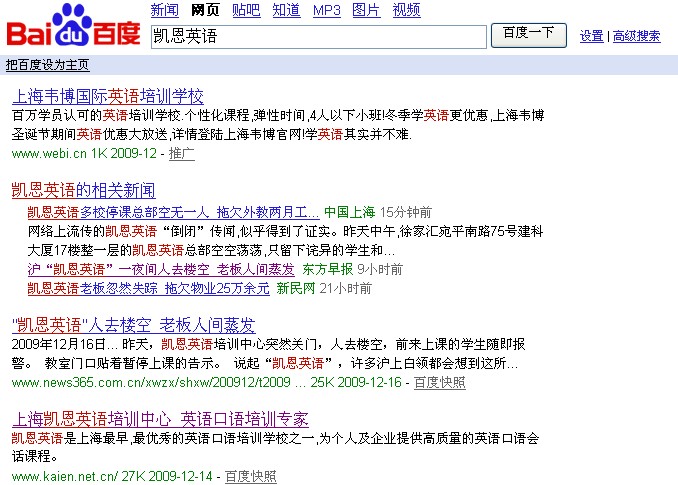Screen dimensions: 678x485
Task: Switch to the MP3 search tab
Action: click(327, 10)
